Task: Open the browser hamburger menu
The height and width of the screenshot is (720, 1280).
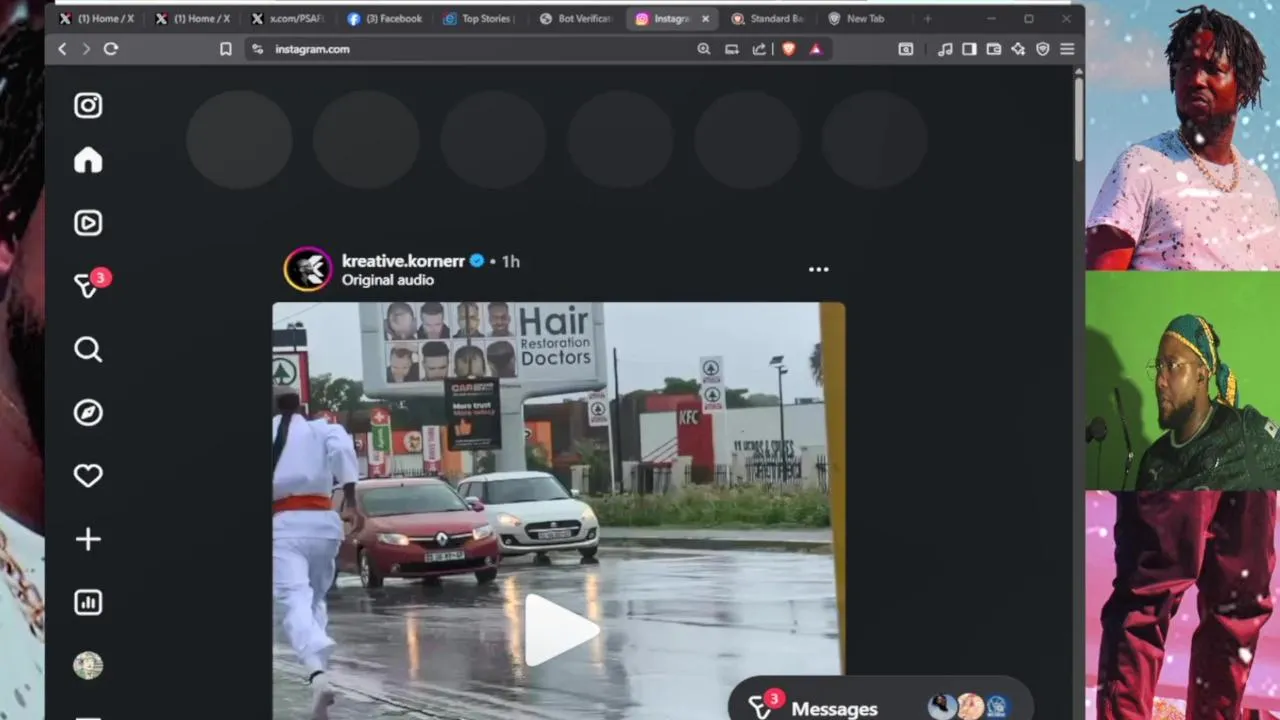Action: [x=1067, y=49]
